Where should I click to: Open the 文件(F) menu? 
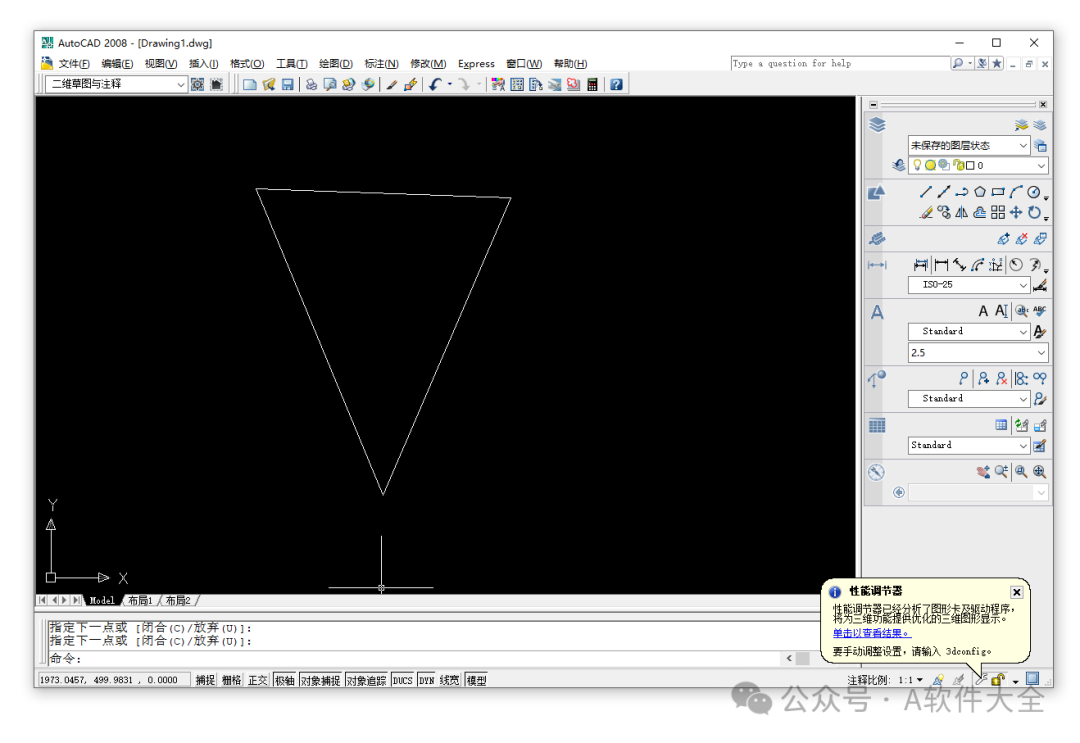tap(74, 64)
